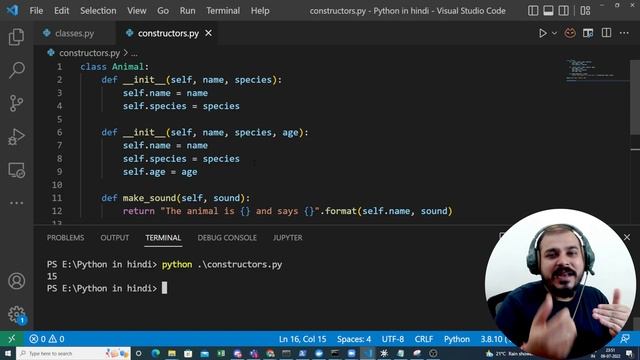Viewport: 640px width, 360px height.
Task: Change line endings via CRLF
Action: click(x=424, y=339)
